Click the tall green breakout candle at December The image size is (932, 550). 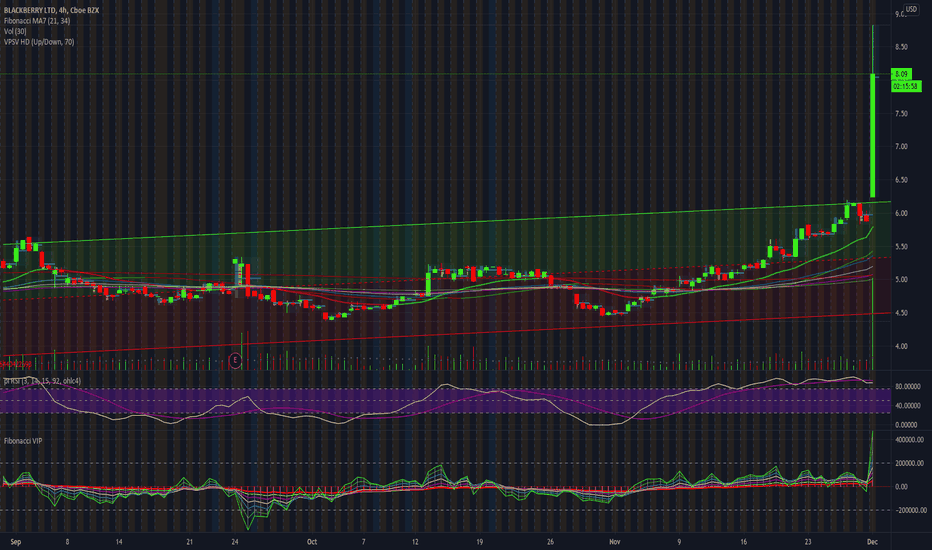pos(873,135)
